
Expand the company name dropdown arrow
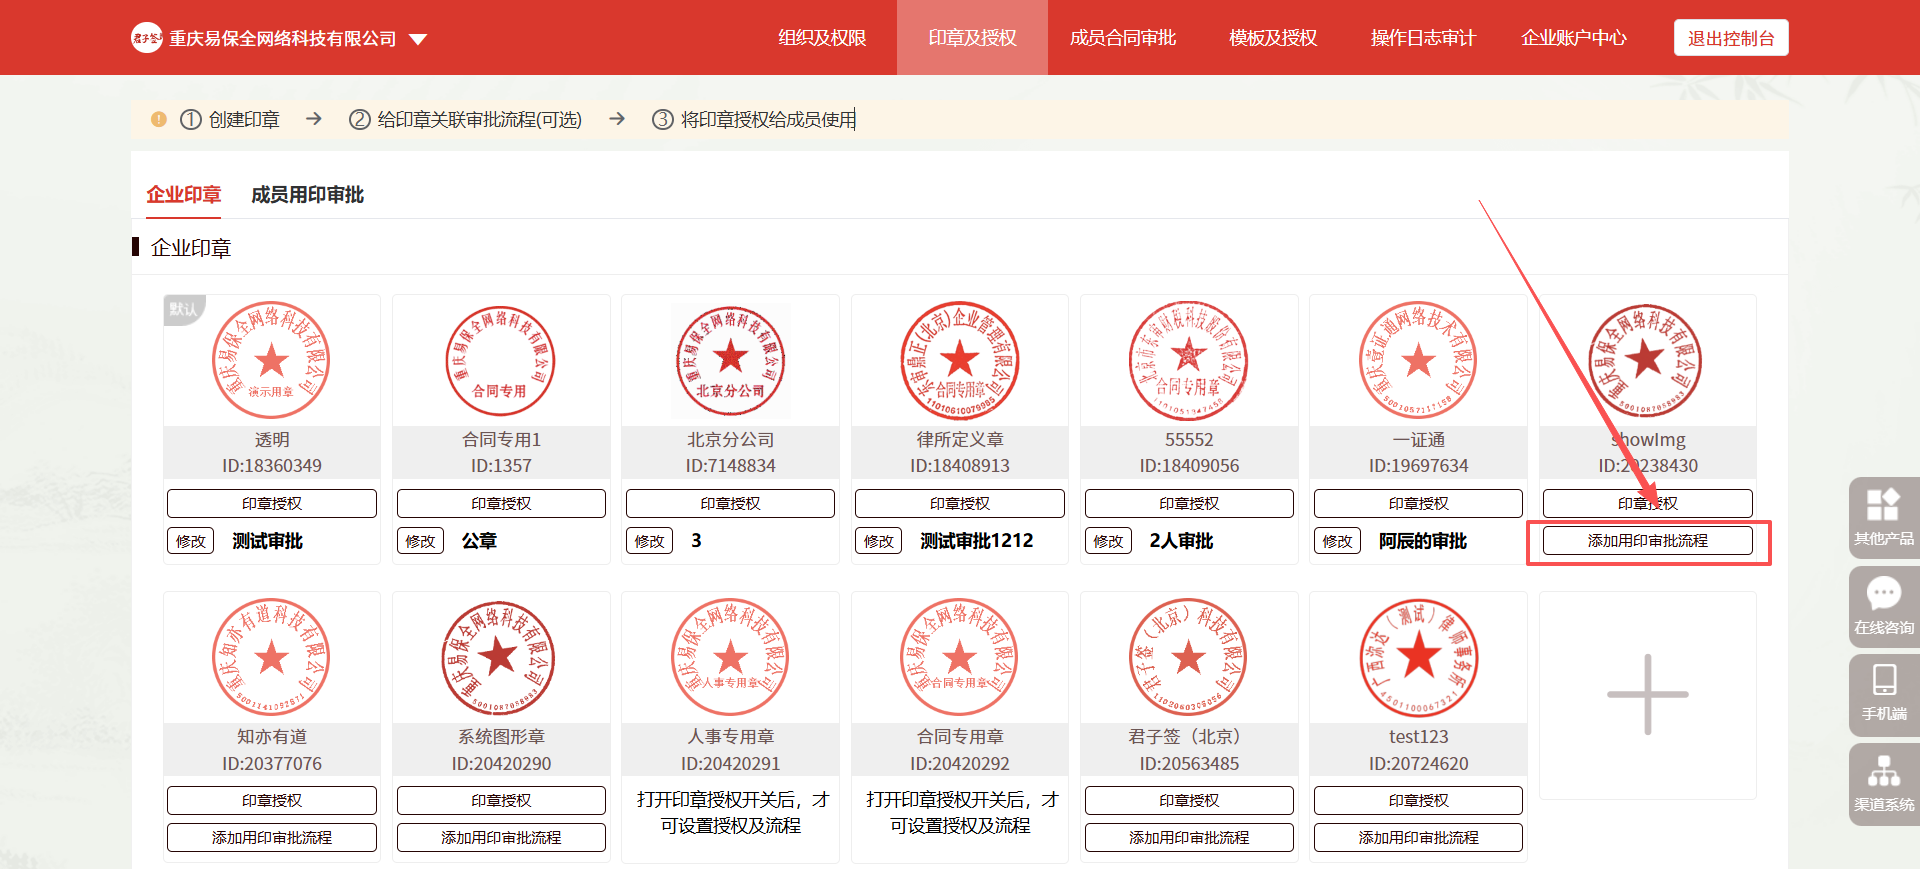(x=418, y=39)
